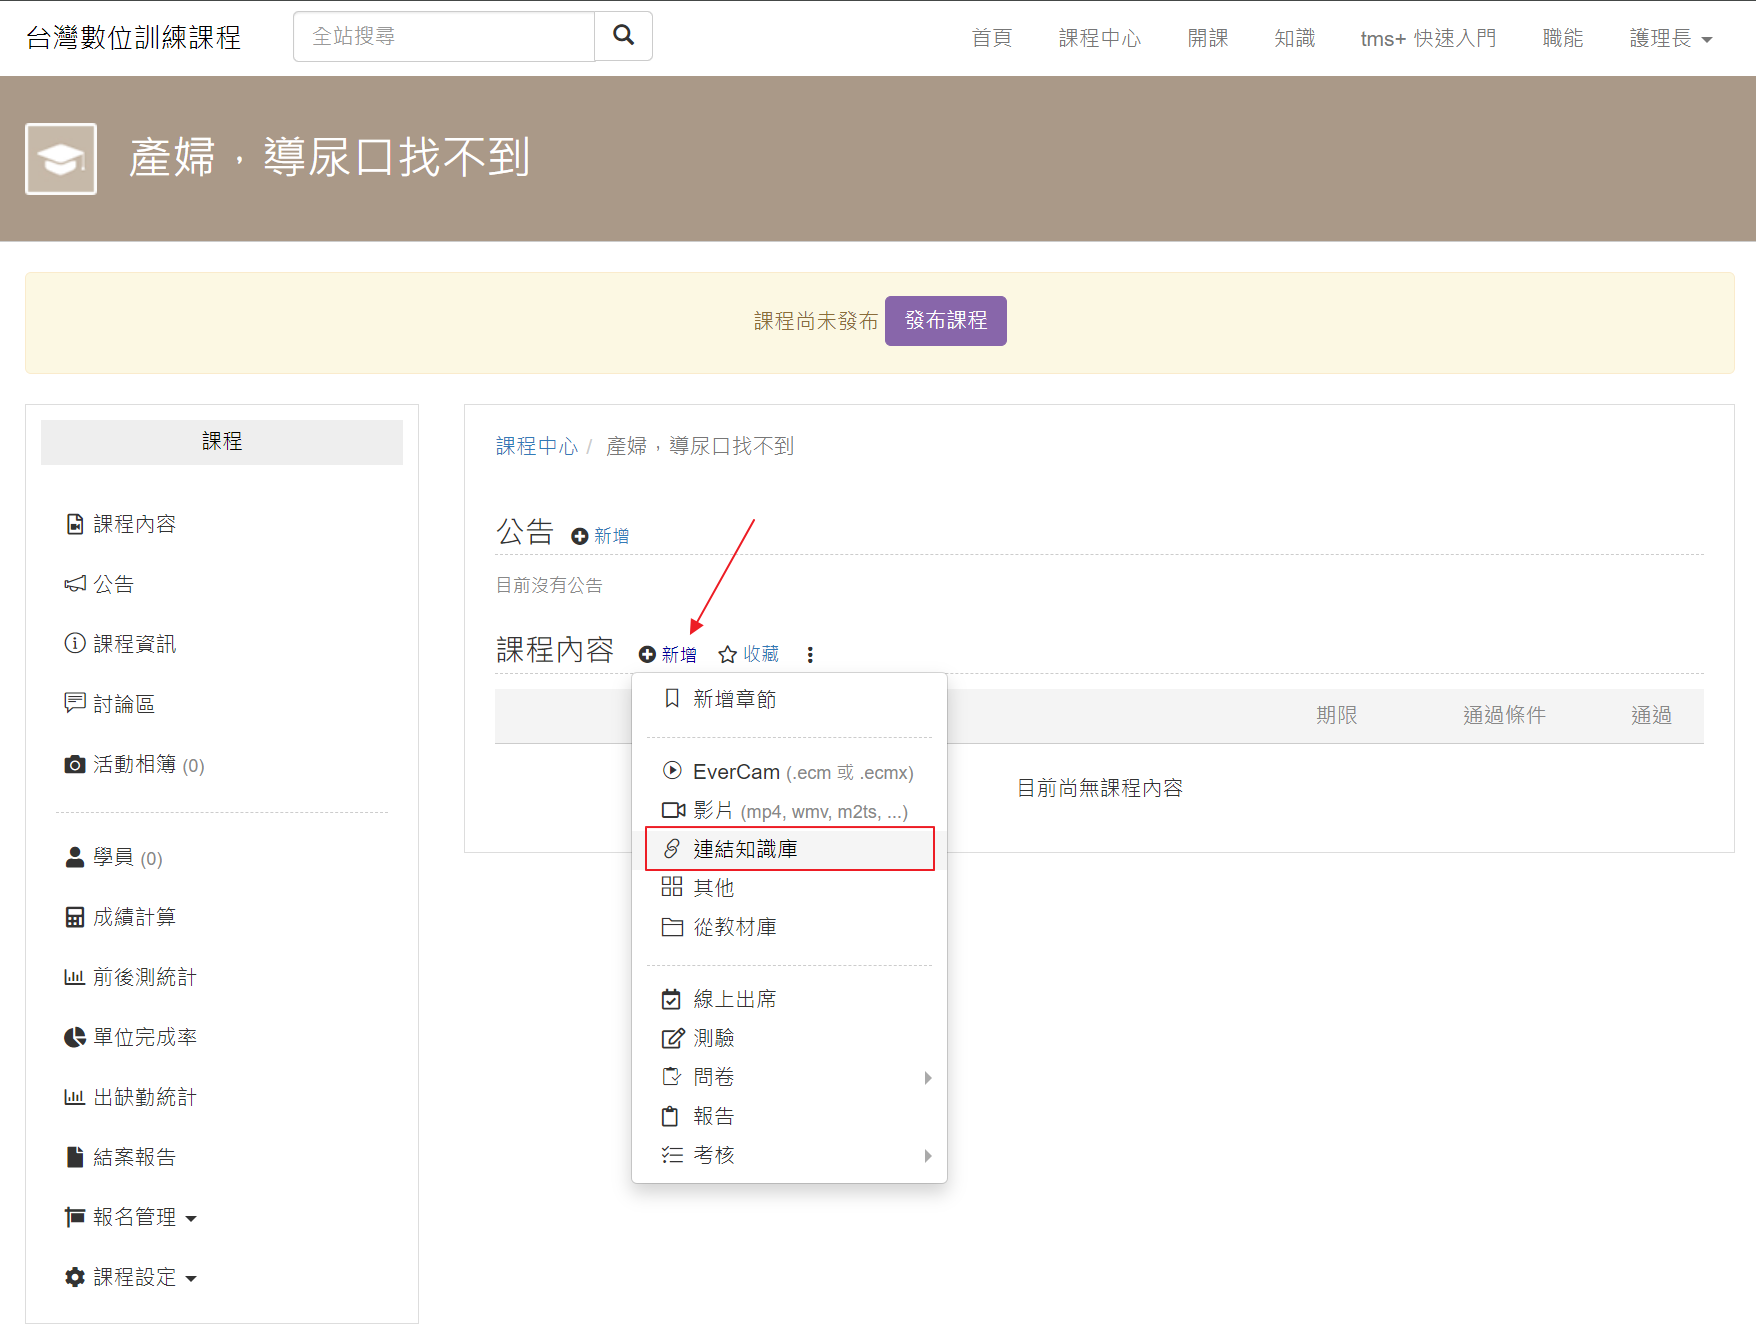Click the document icon beside 課程內容 in sidebar

75,524
